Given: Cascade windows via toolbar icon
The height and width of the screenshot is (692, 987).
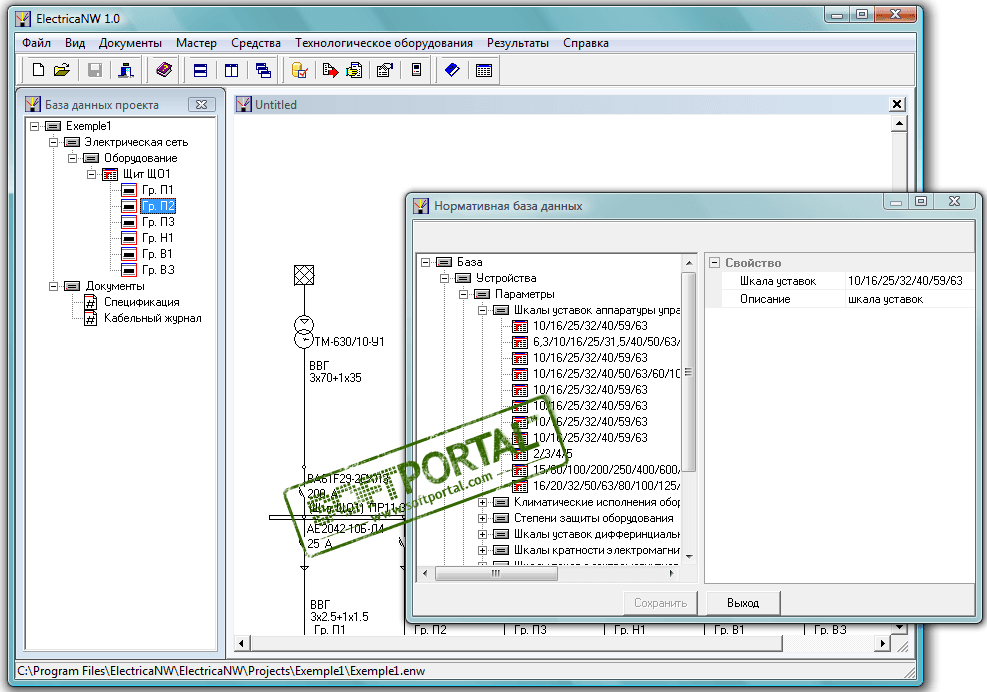Looking at the screenshot, I should (x=263, y=71).
